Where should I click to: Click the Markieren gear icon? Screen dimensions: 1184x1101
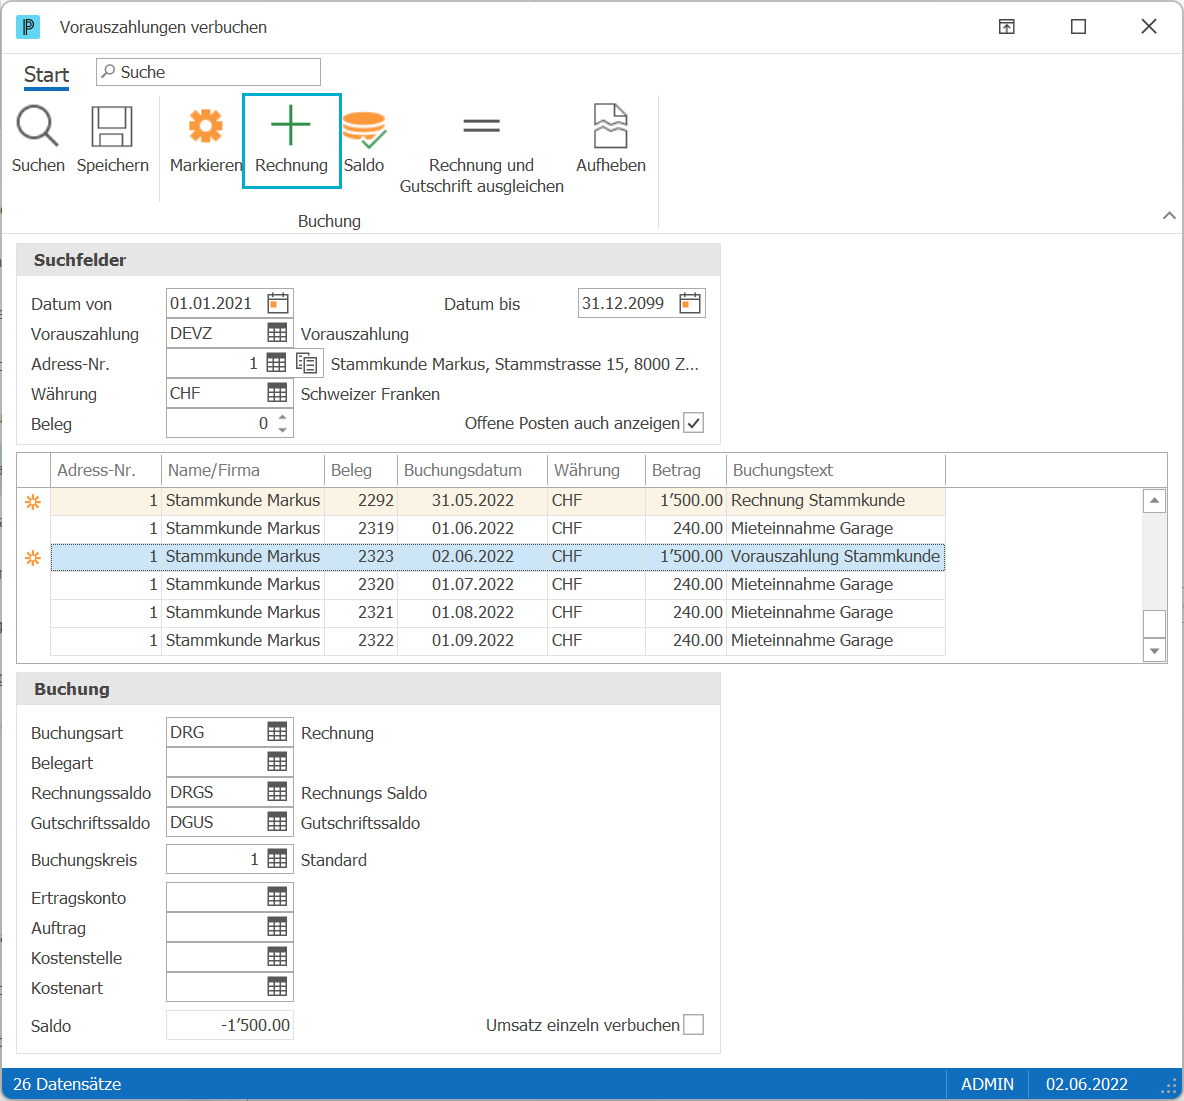point(205,125)
